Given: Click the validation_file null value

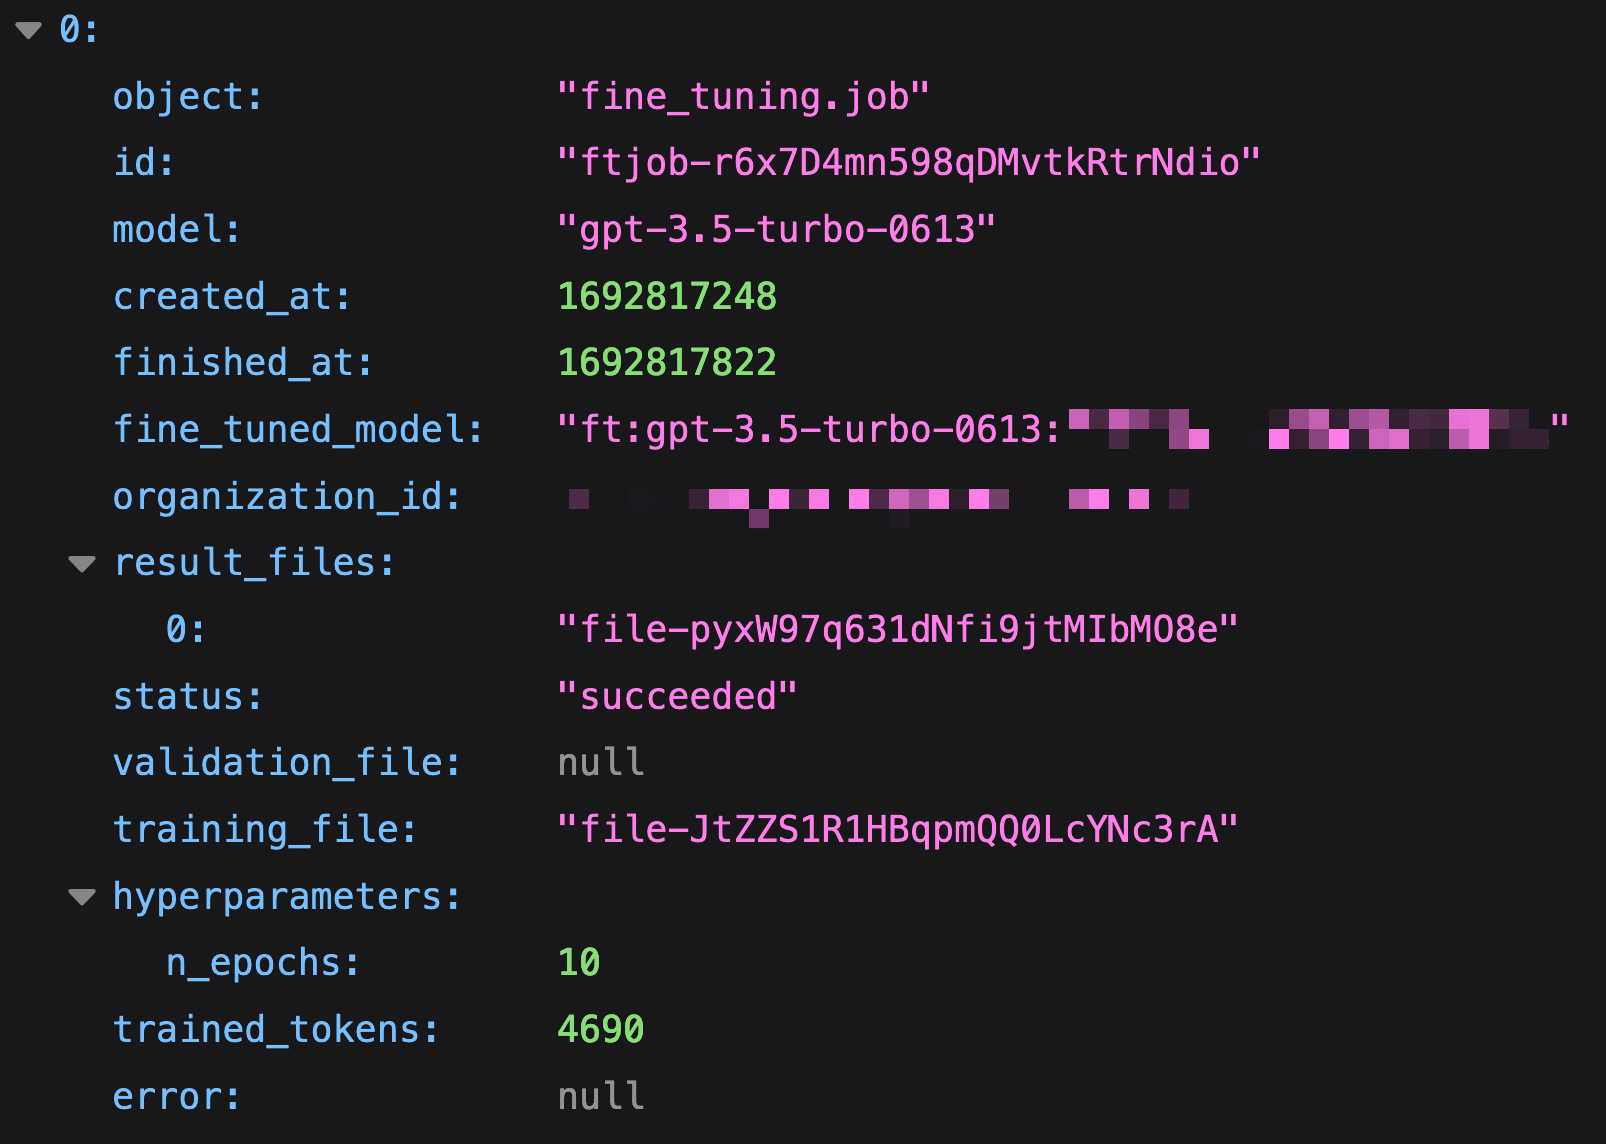Looking at the screenshot, I should 600,763.
